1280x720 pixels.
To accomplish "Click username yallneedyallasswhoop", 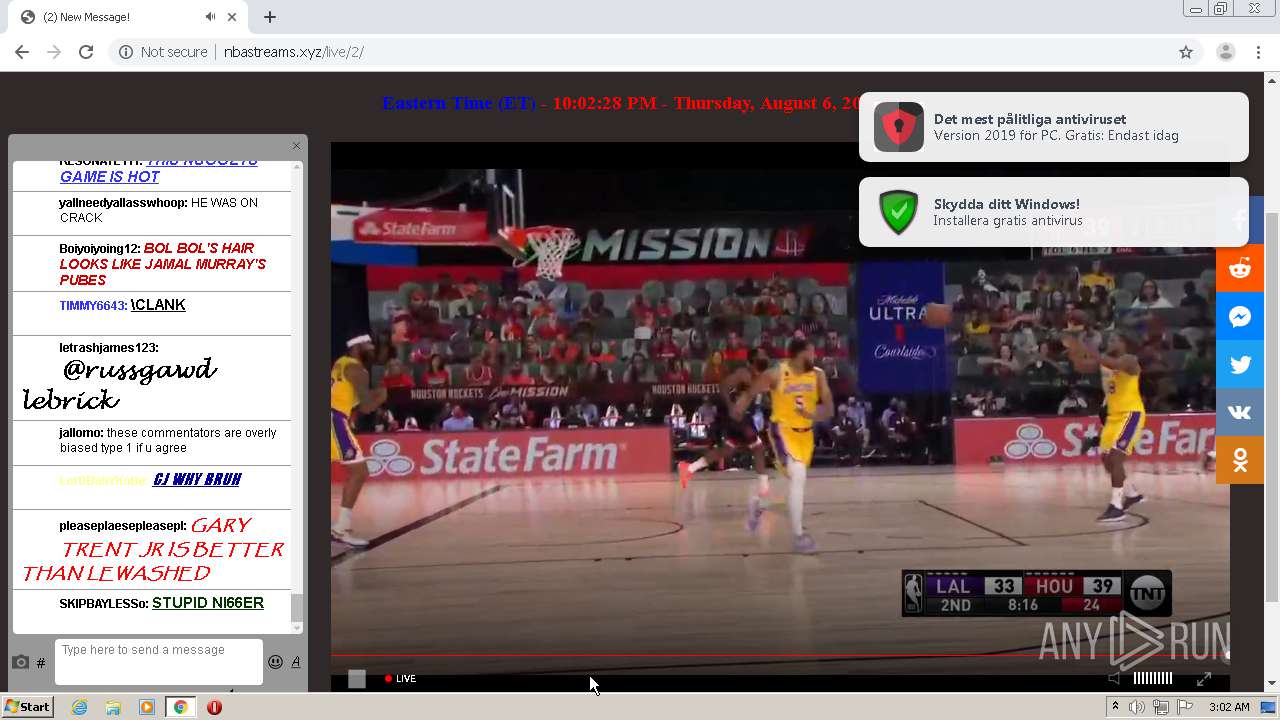I will click(123, 203).
